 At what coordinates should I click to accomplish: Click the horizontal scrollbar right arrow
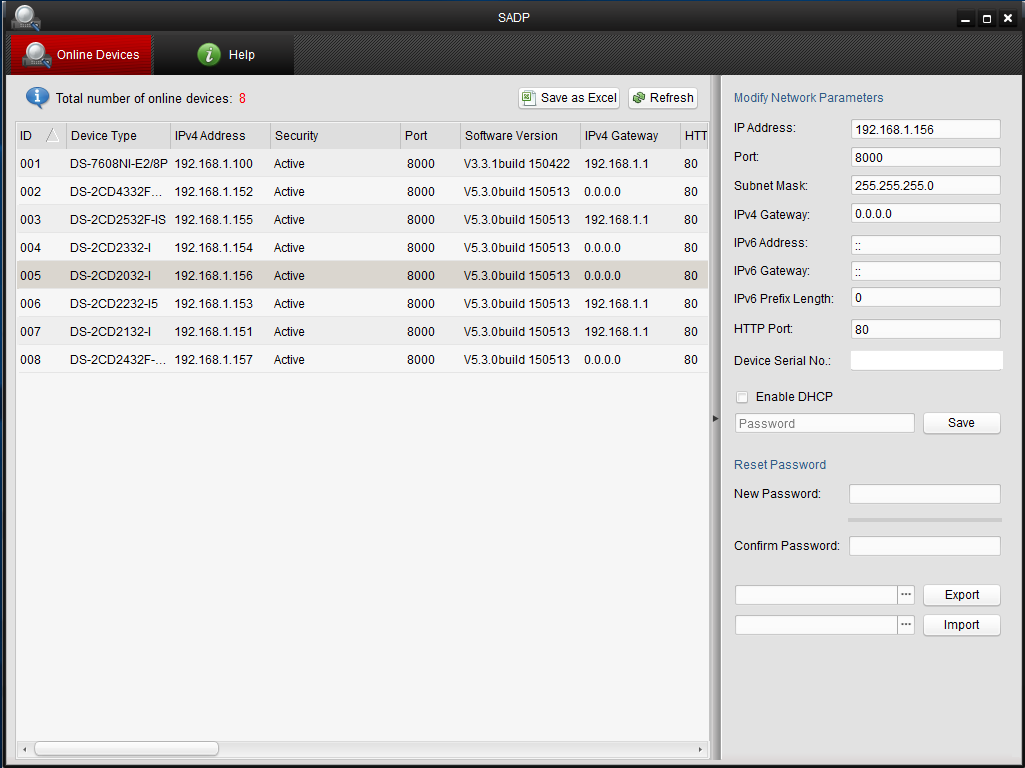click(700, 749)
